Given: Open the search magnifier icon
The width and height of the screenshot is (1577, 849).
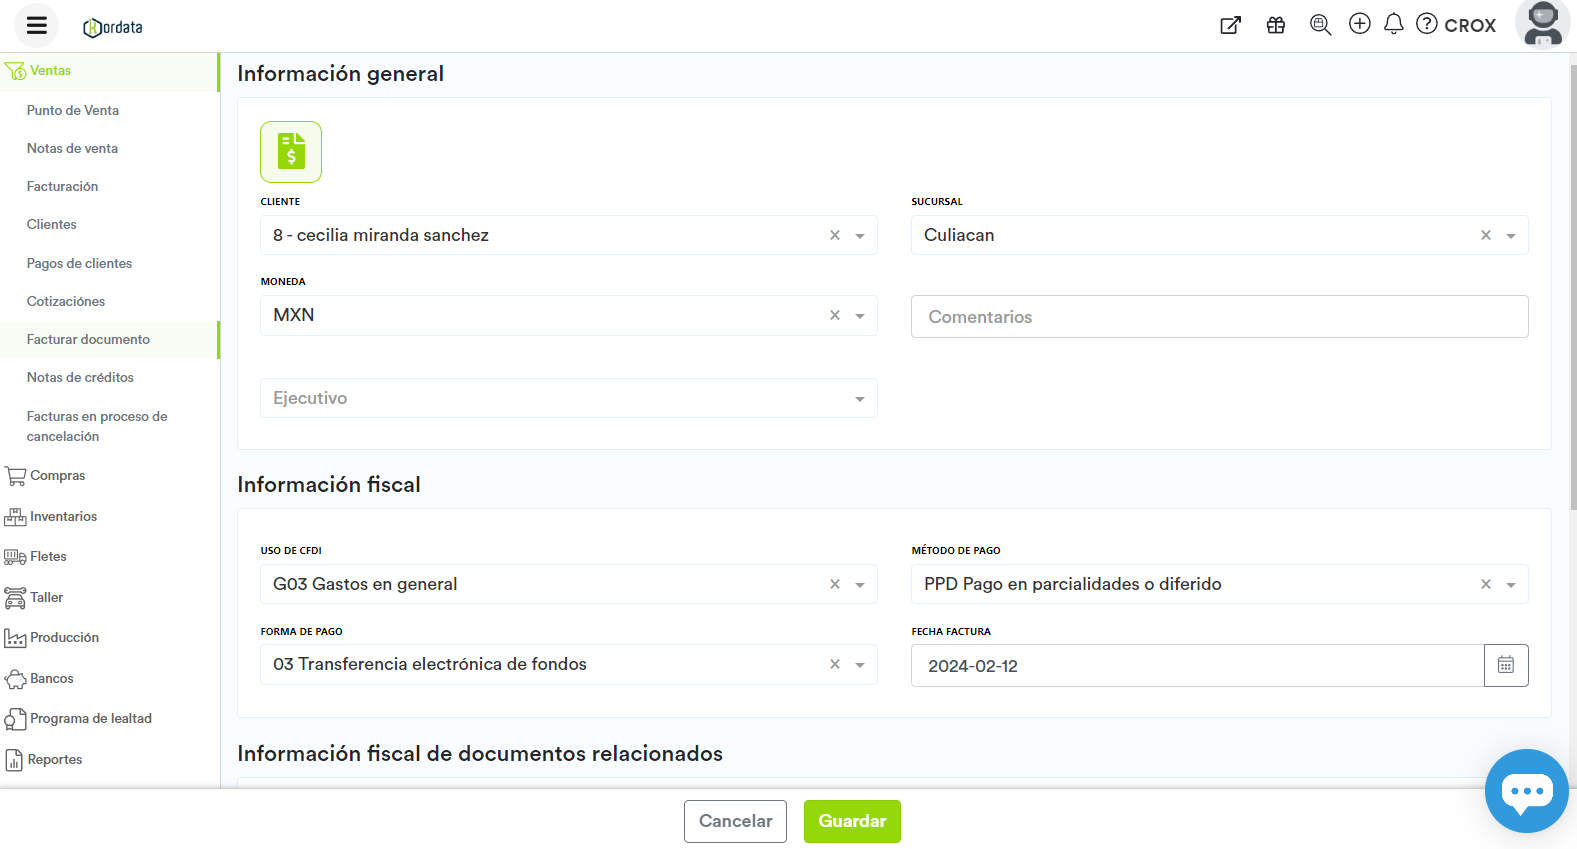Looking at the screenshot, I should (x=1320, y=25).
